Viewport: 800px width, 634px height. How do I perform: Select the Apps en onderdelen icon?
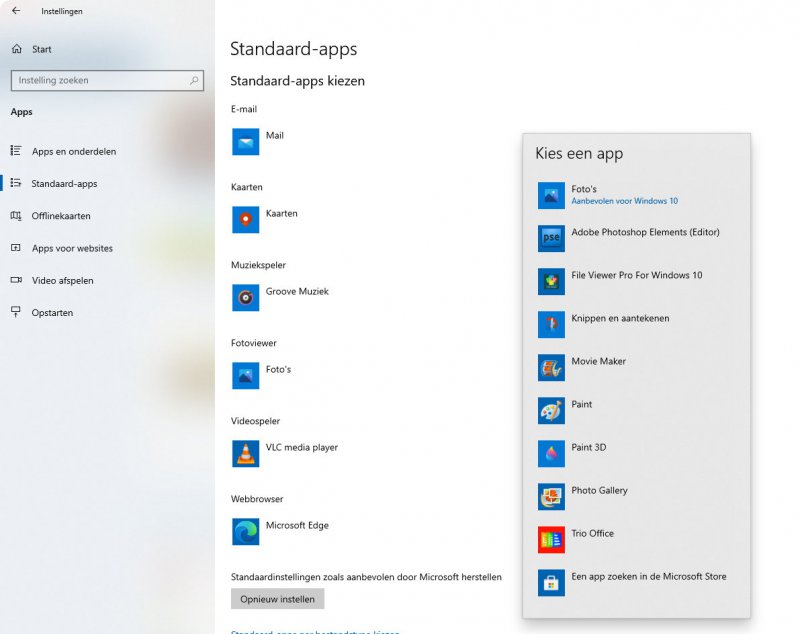16,150
